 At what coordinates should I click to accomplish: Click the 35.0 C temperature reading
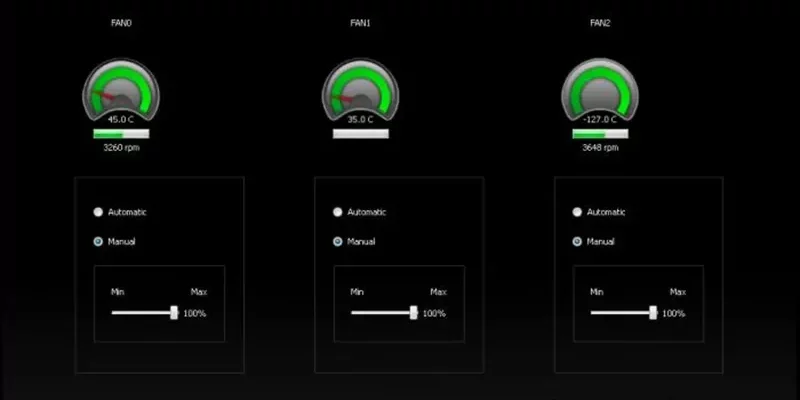click(x=360, y=120)
